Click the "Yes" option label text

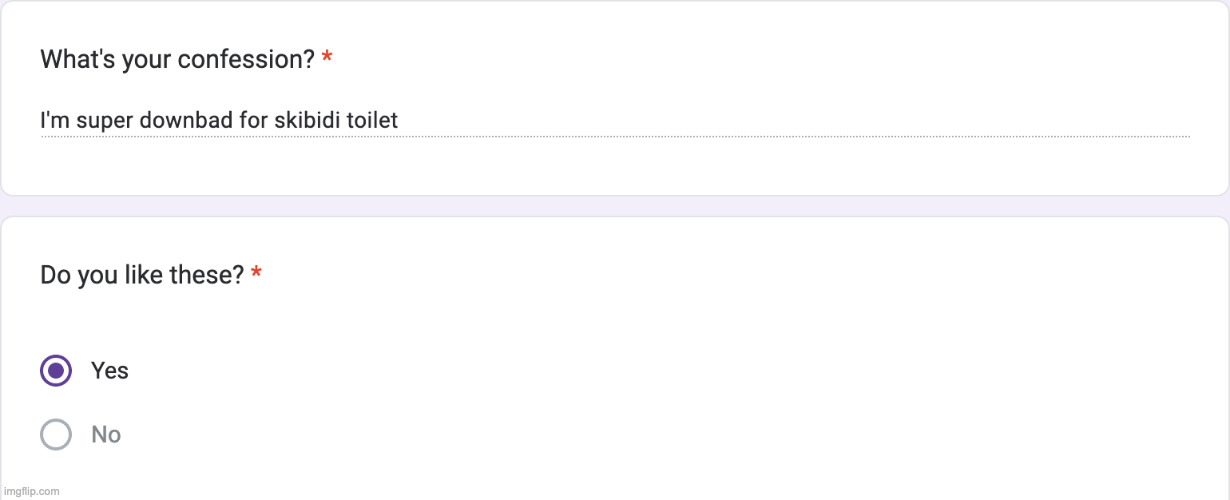pyautogui.click(x=110, y=371)
